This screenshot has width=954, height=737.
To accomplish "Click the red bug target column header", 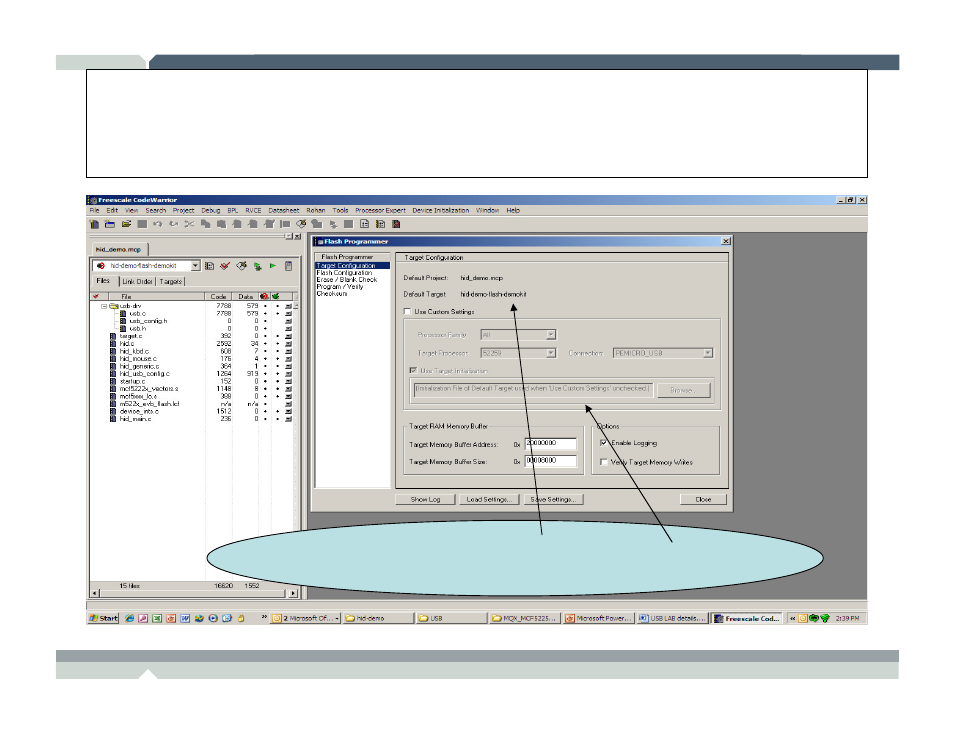I will click(x=263, y=296).
